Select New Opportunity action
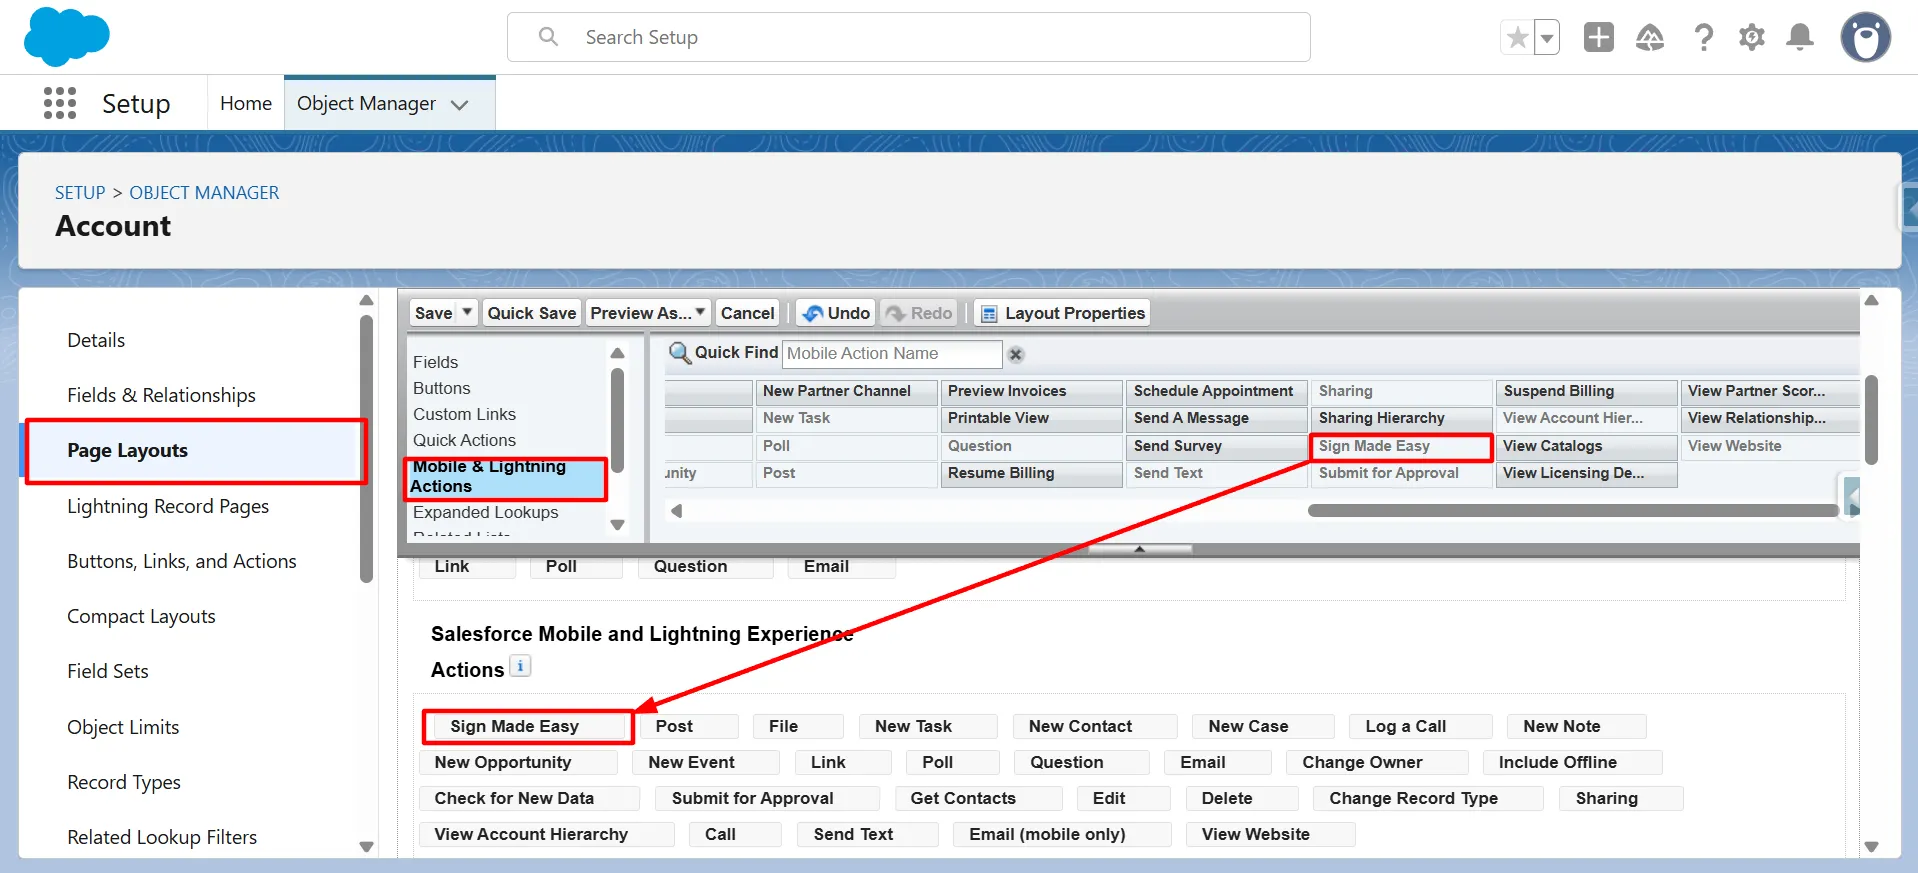This screenshot has width=1918, height=873. point(518,762)
